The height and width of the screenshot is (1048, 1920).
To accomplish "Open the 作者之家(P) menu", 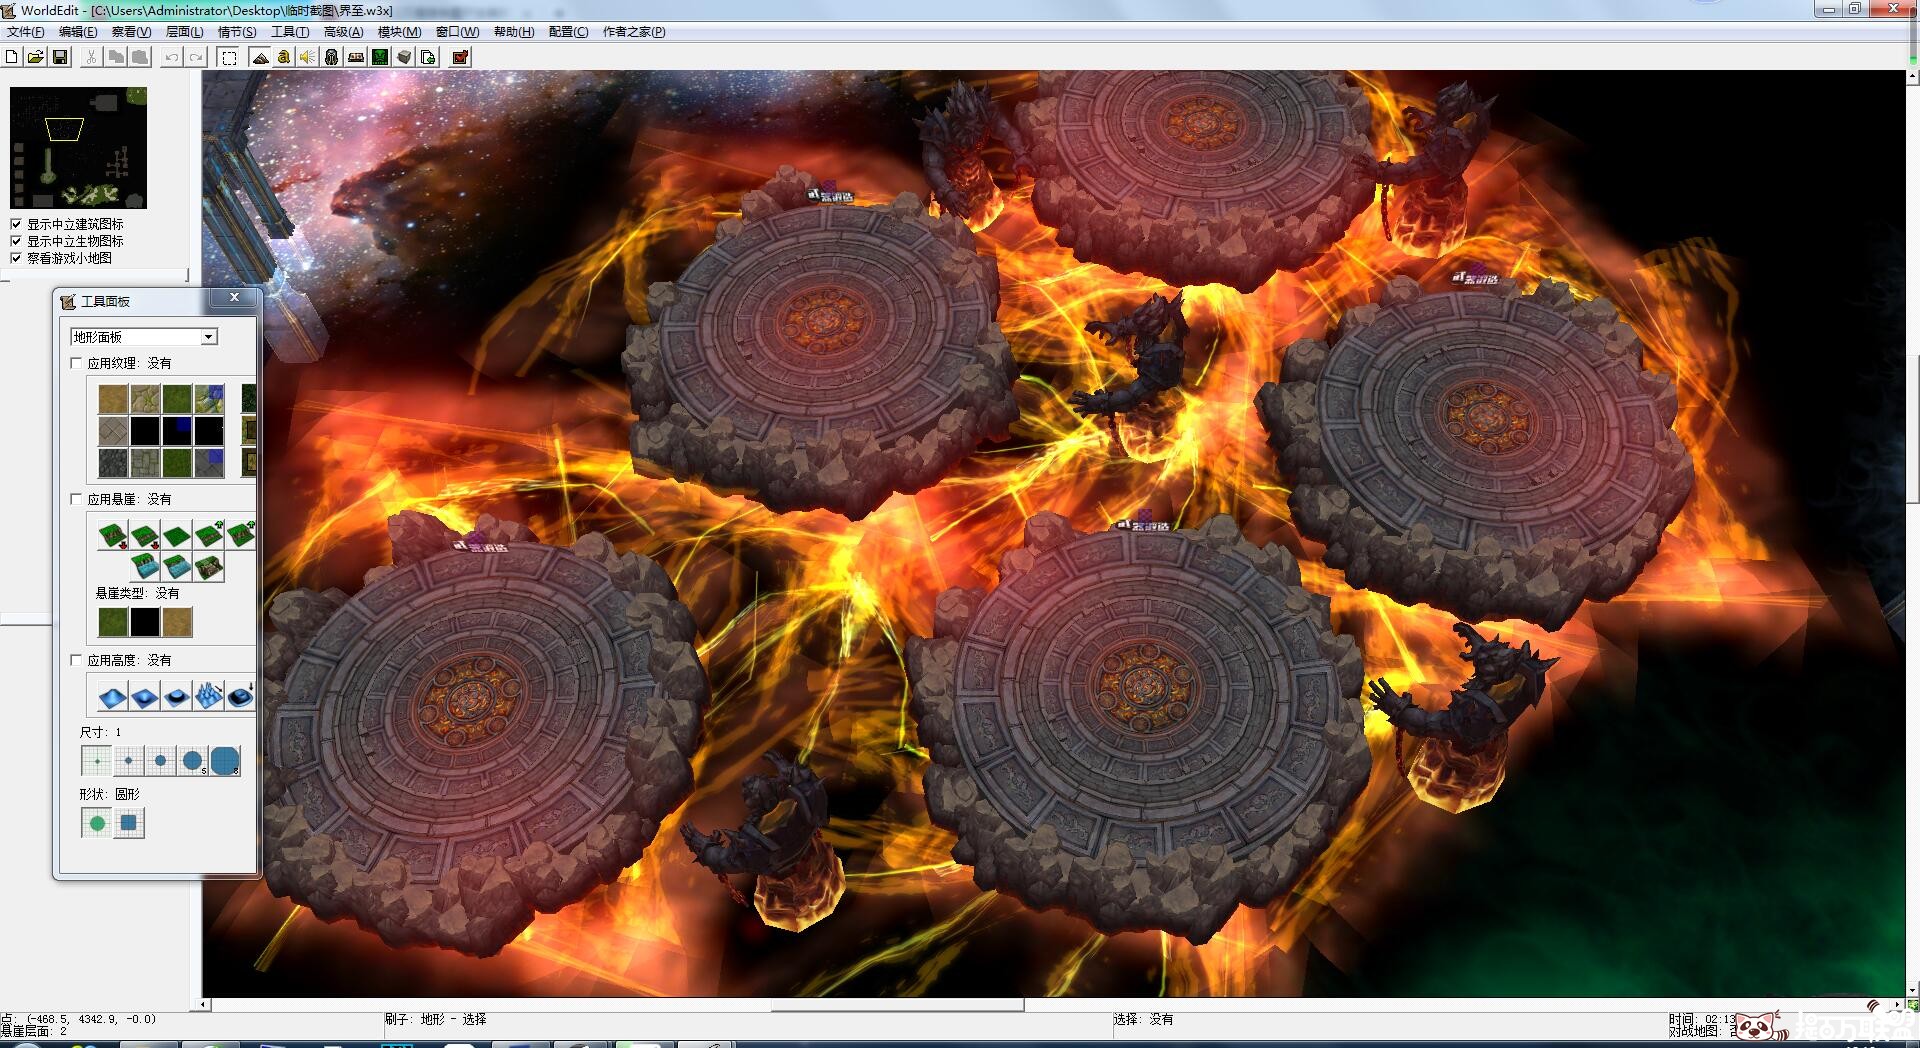I will pyautogui.click(x=633, y=32).
